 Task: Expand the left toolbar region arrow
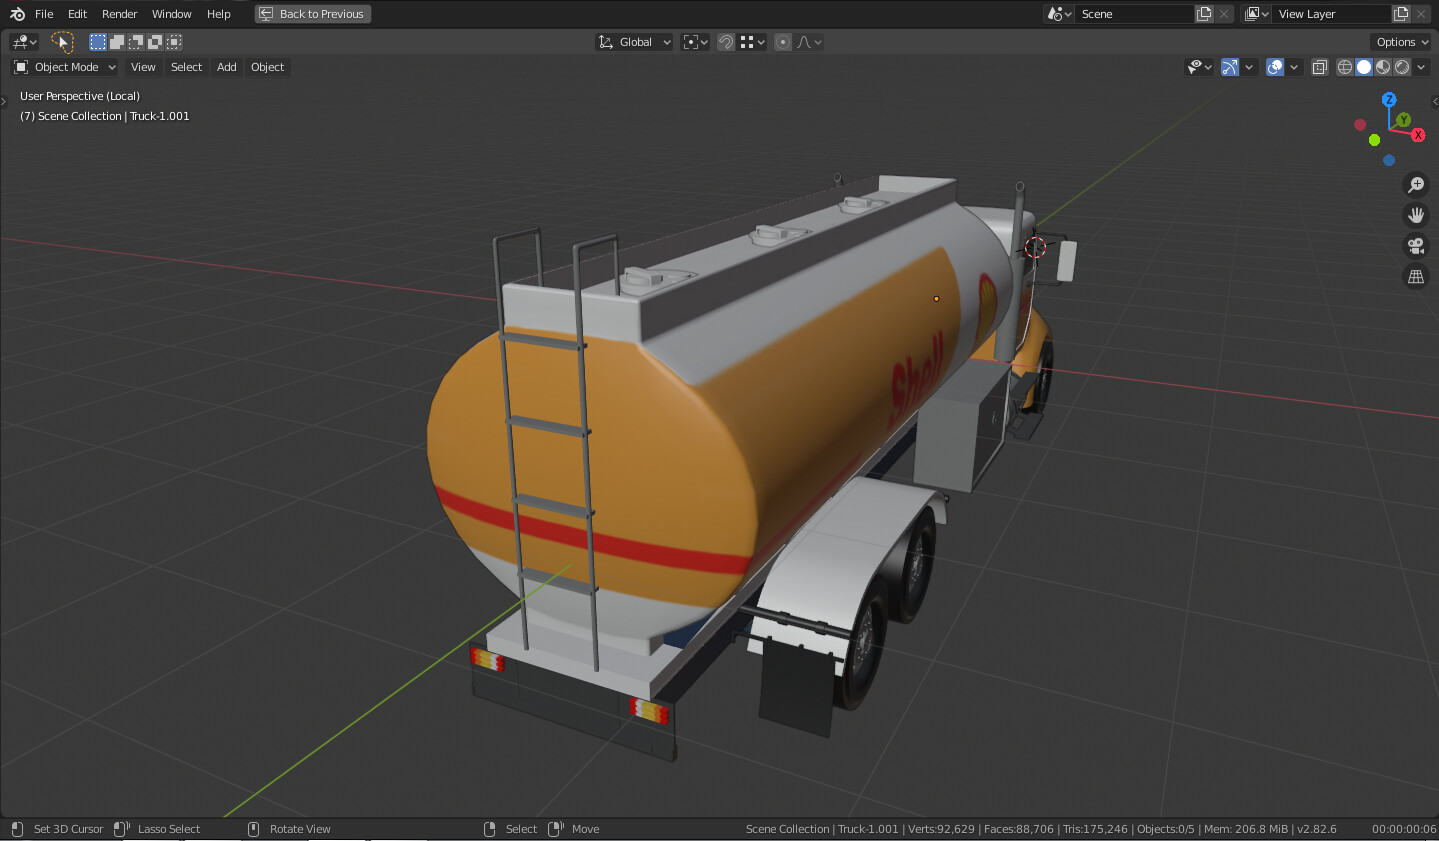(4, 101)
